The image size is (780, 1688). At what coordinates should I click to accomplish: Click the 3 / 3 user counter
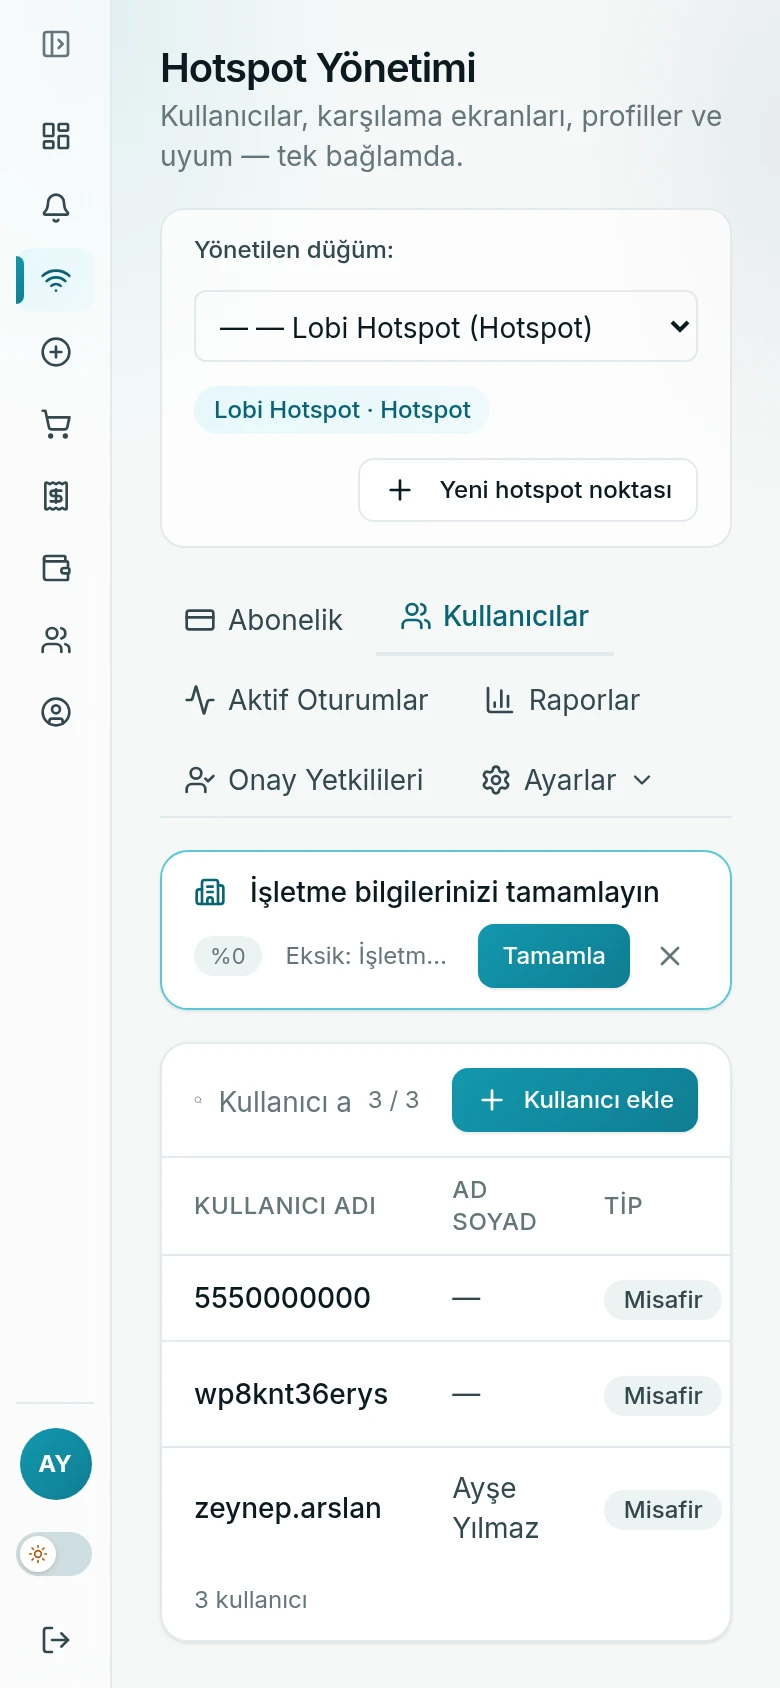click(393, 1100)
